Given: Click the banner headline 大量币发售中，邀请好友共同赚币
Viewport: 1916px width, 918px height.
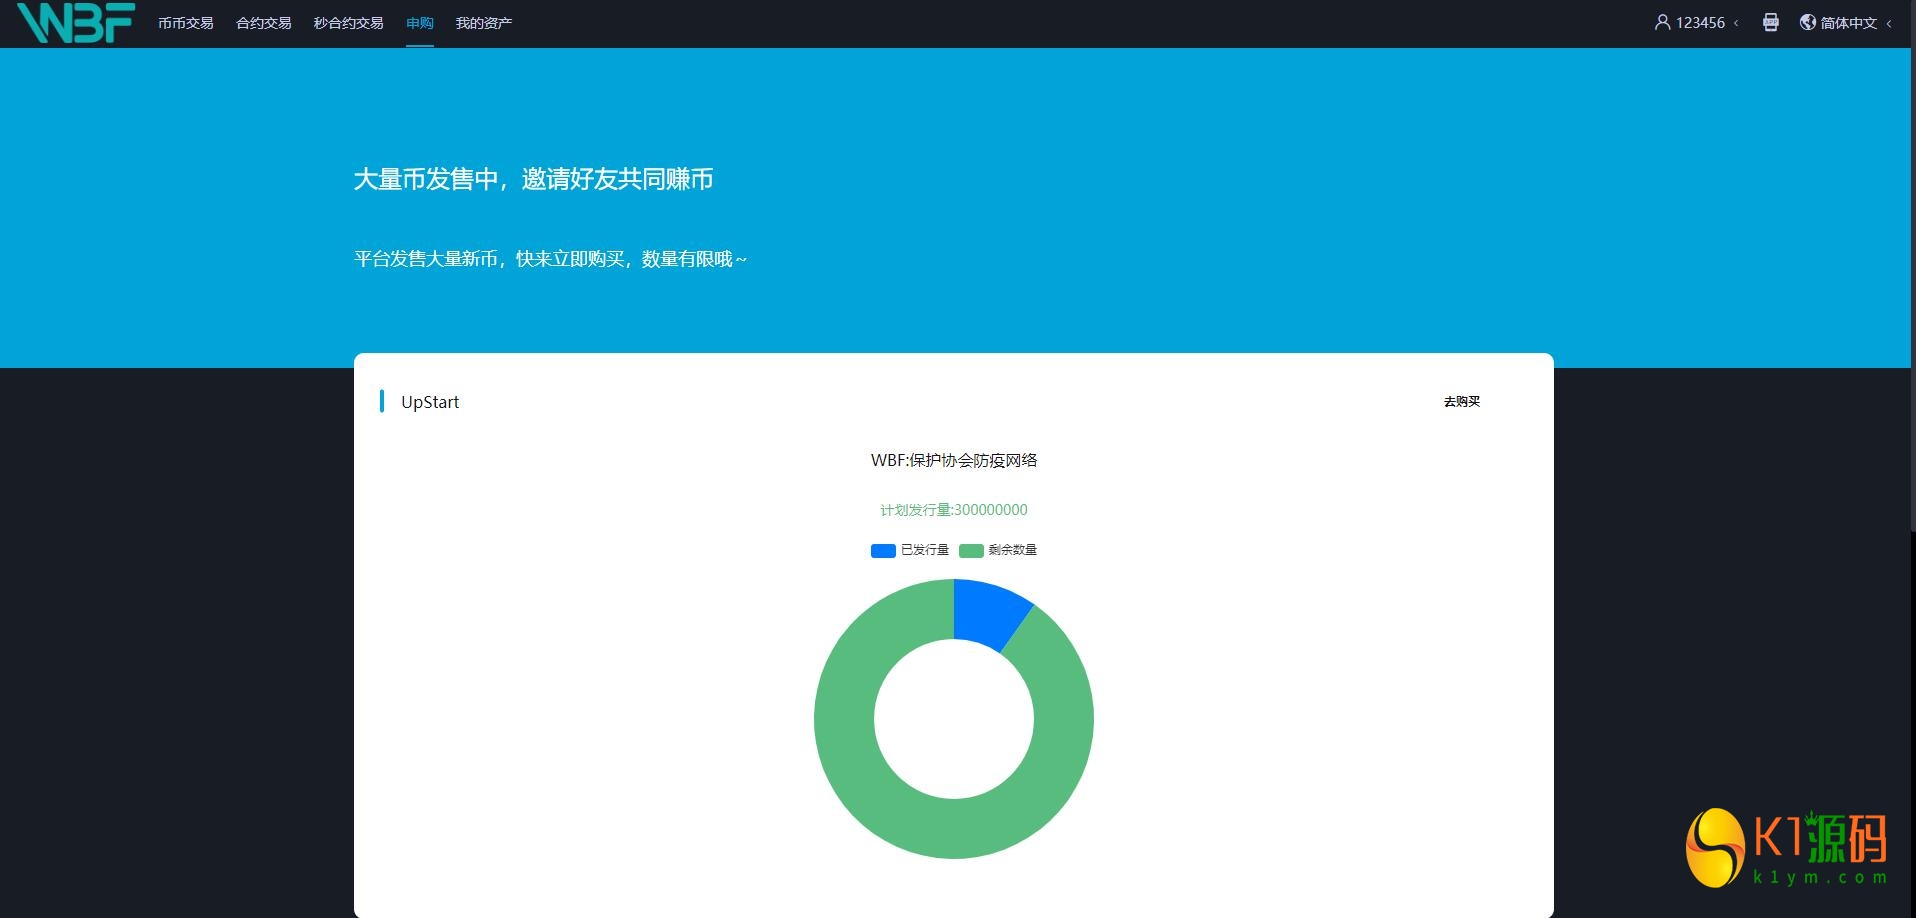Looking at the screenshot, I should [x=534, y=179].
